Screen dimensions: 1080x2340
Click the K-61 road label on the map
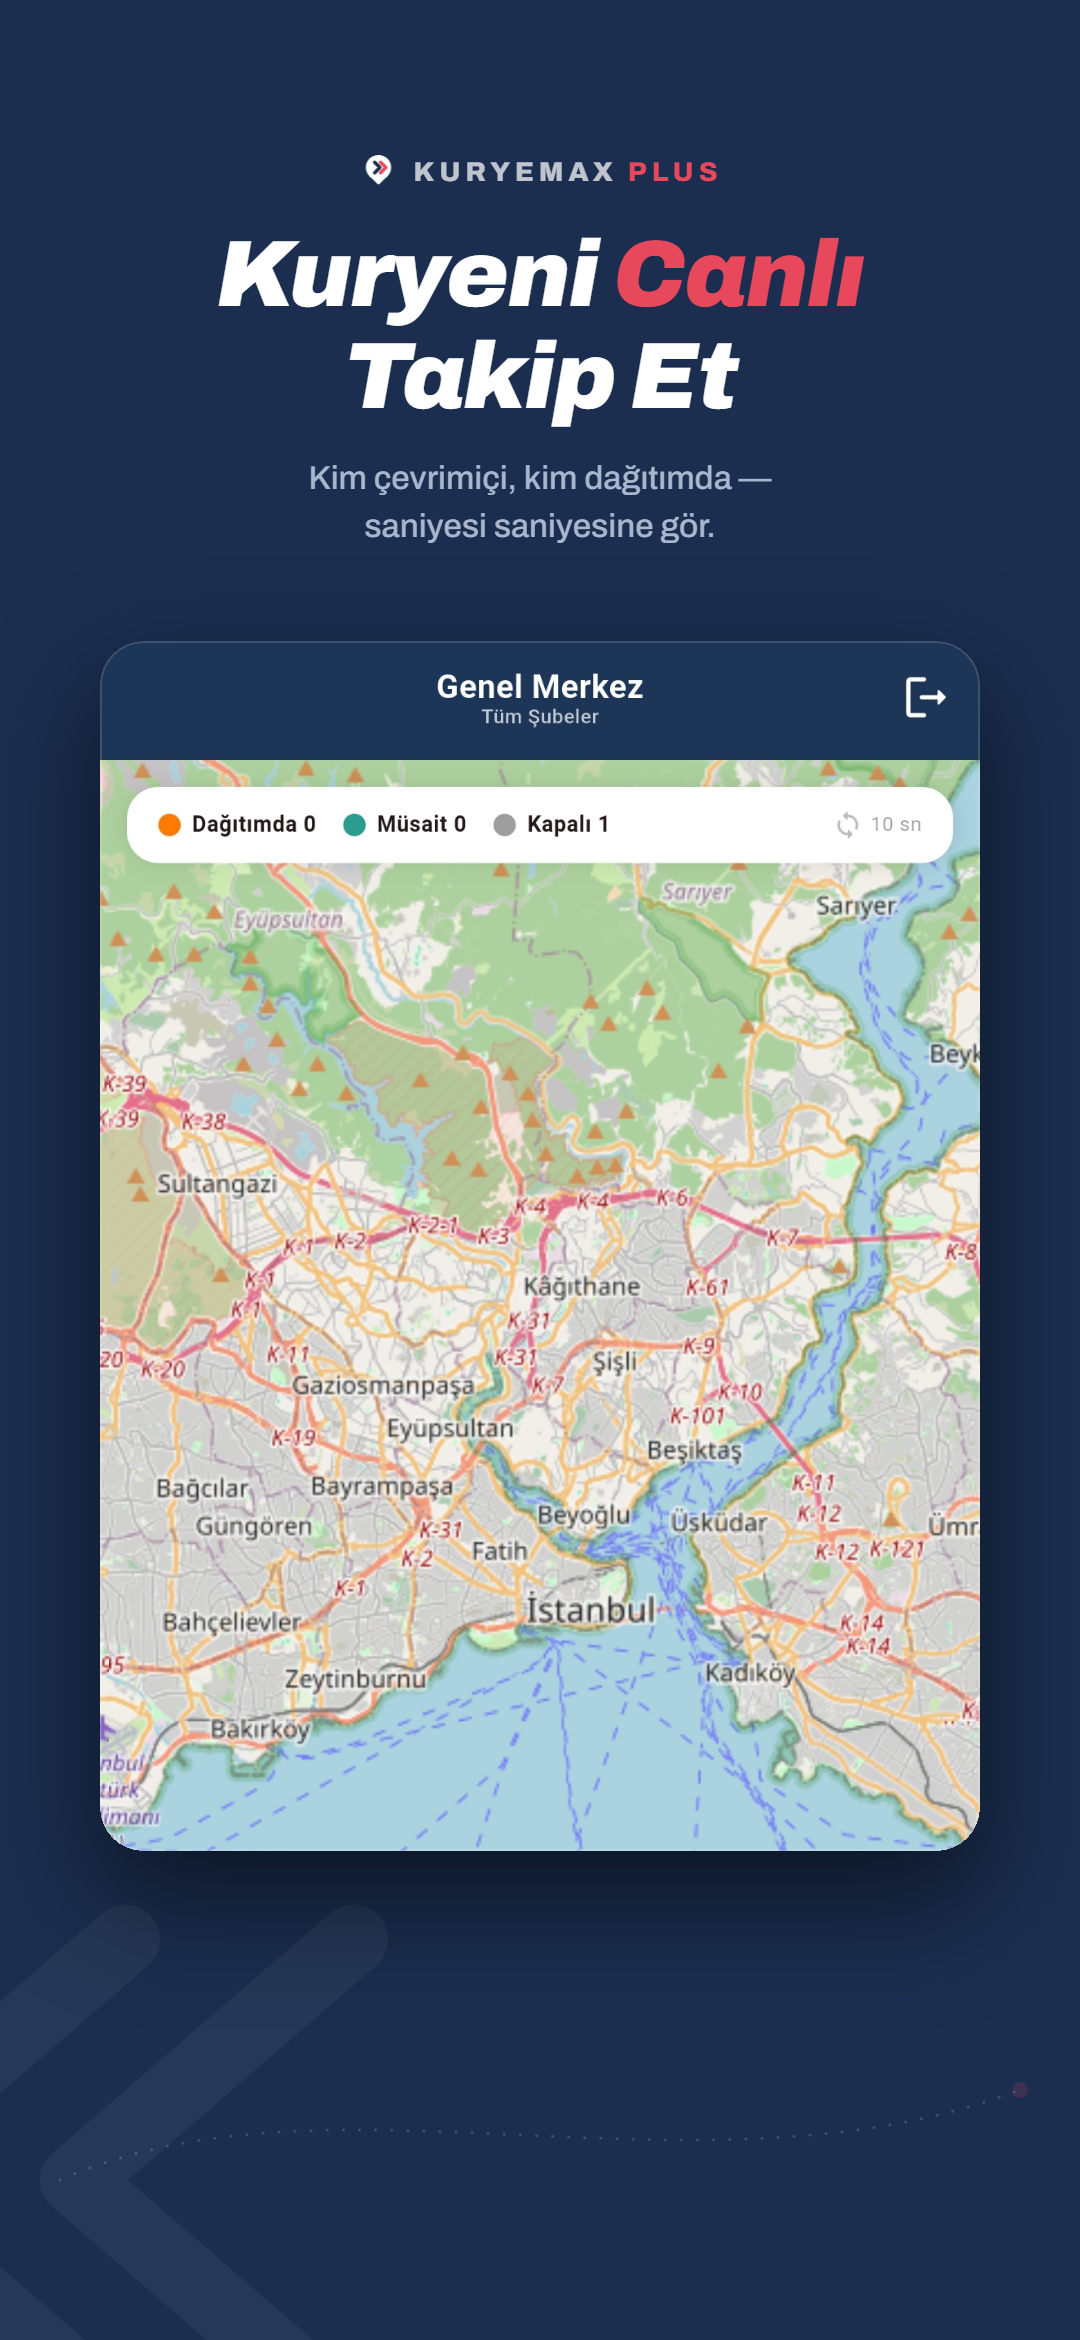(x=708, y=1288)
